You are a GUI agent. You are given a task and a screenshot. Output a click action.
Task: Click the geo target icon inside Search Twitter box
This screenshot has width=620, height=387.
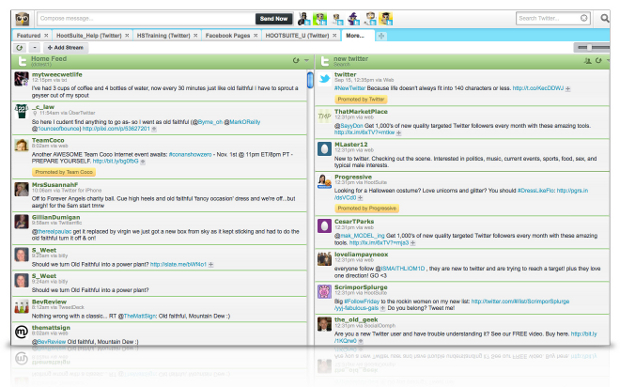coord(584,18)
